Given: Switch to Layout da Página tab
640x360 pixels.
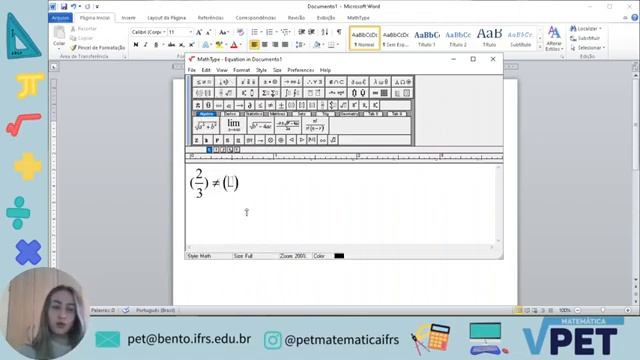Looking at the screenshot, I should tap(167, 18).
